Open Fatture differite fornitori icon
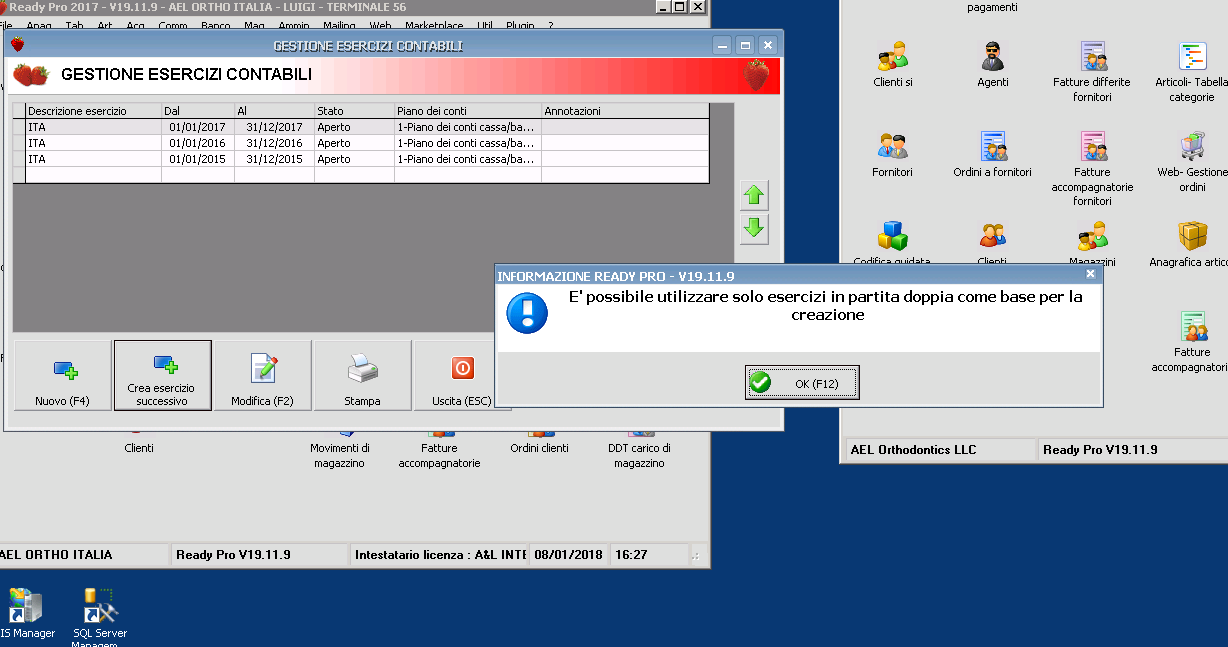1228x647 pixels. (x=1092, y=57)
